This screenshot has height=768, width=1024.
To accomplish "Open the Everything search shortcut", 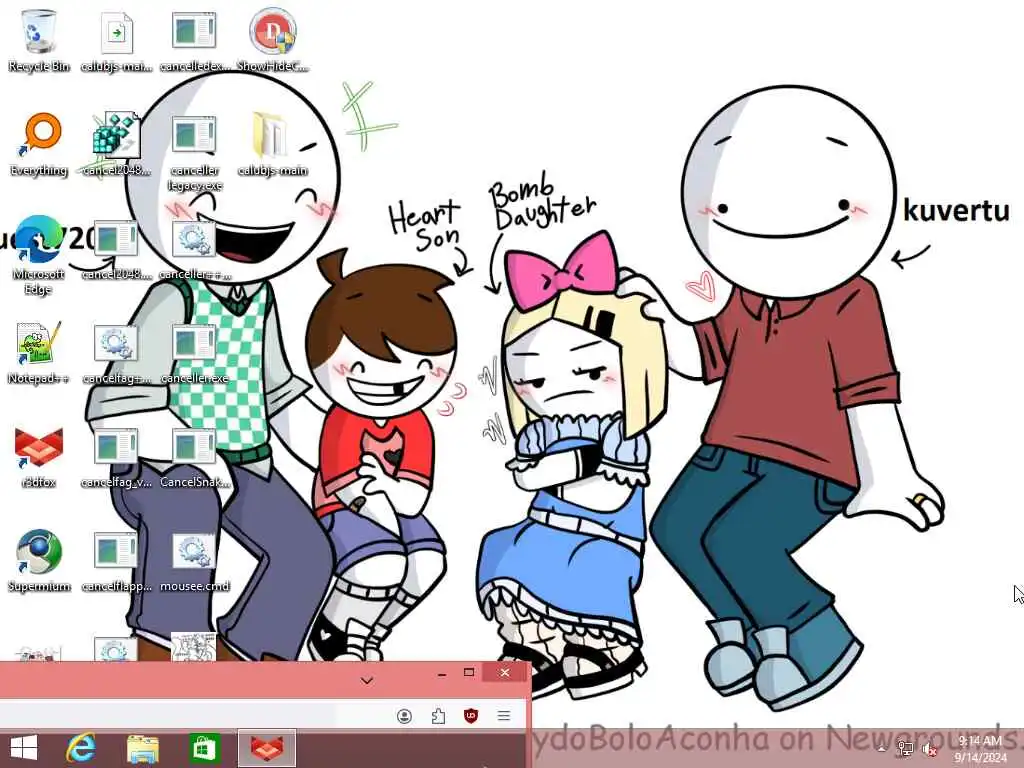I will click(x=39, y=144).
